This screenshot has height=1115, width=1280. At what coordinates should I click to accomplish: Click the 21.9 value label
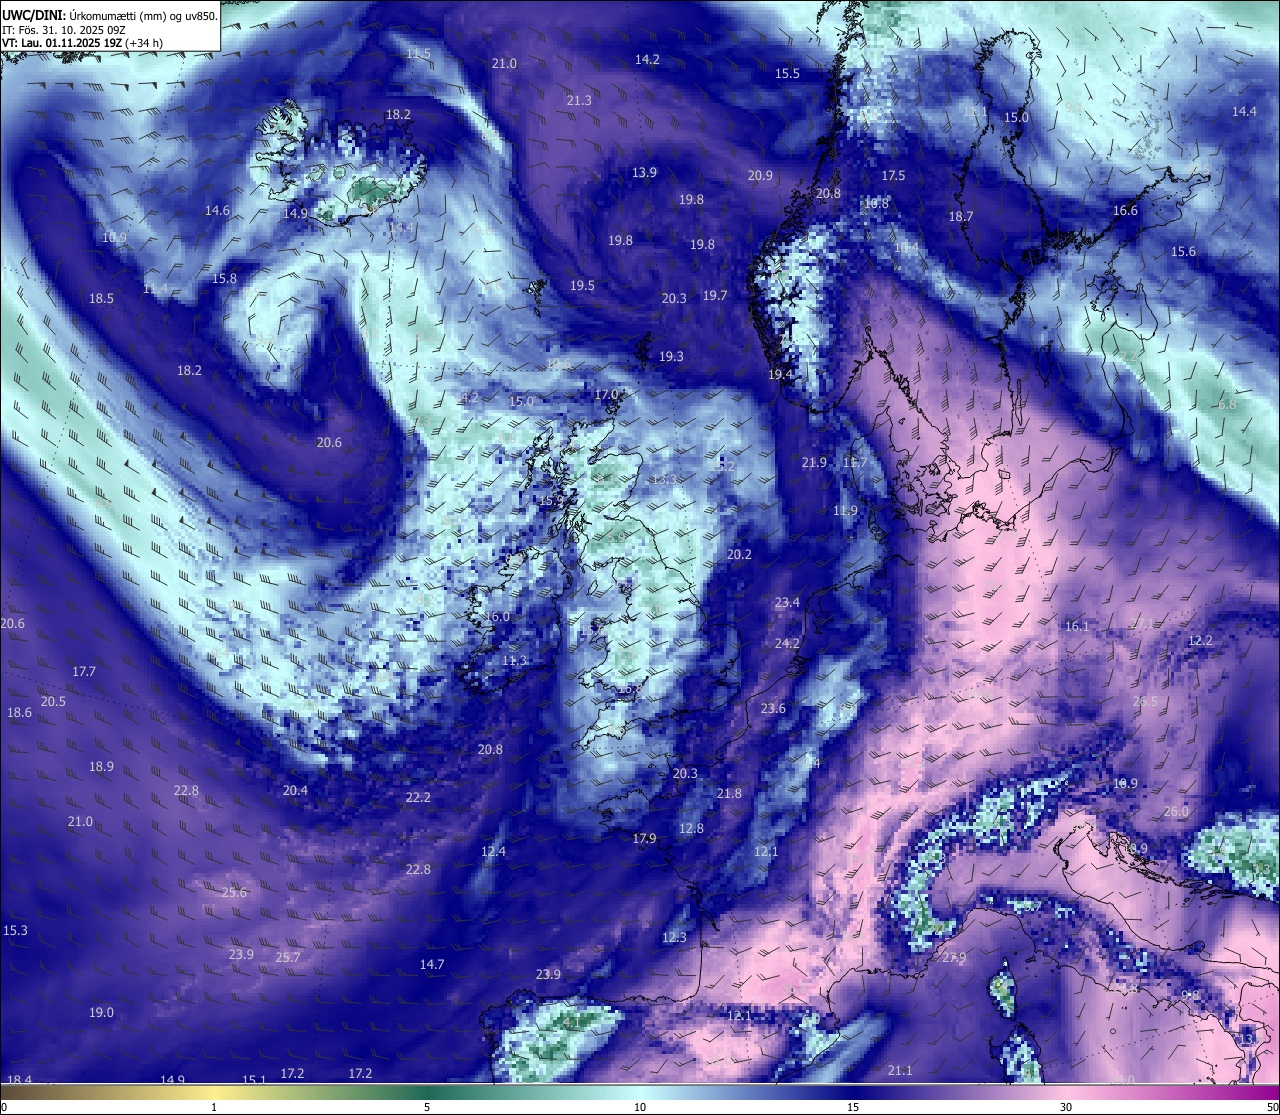coord(814,463)
